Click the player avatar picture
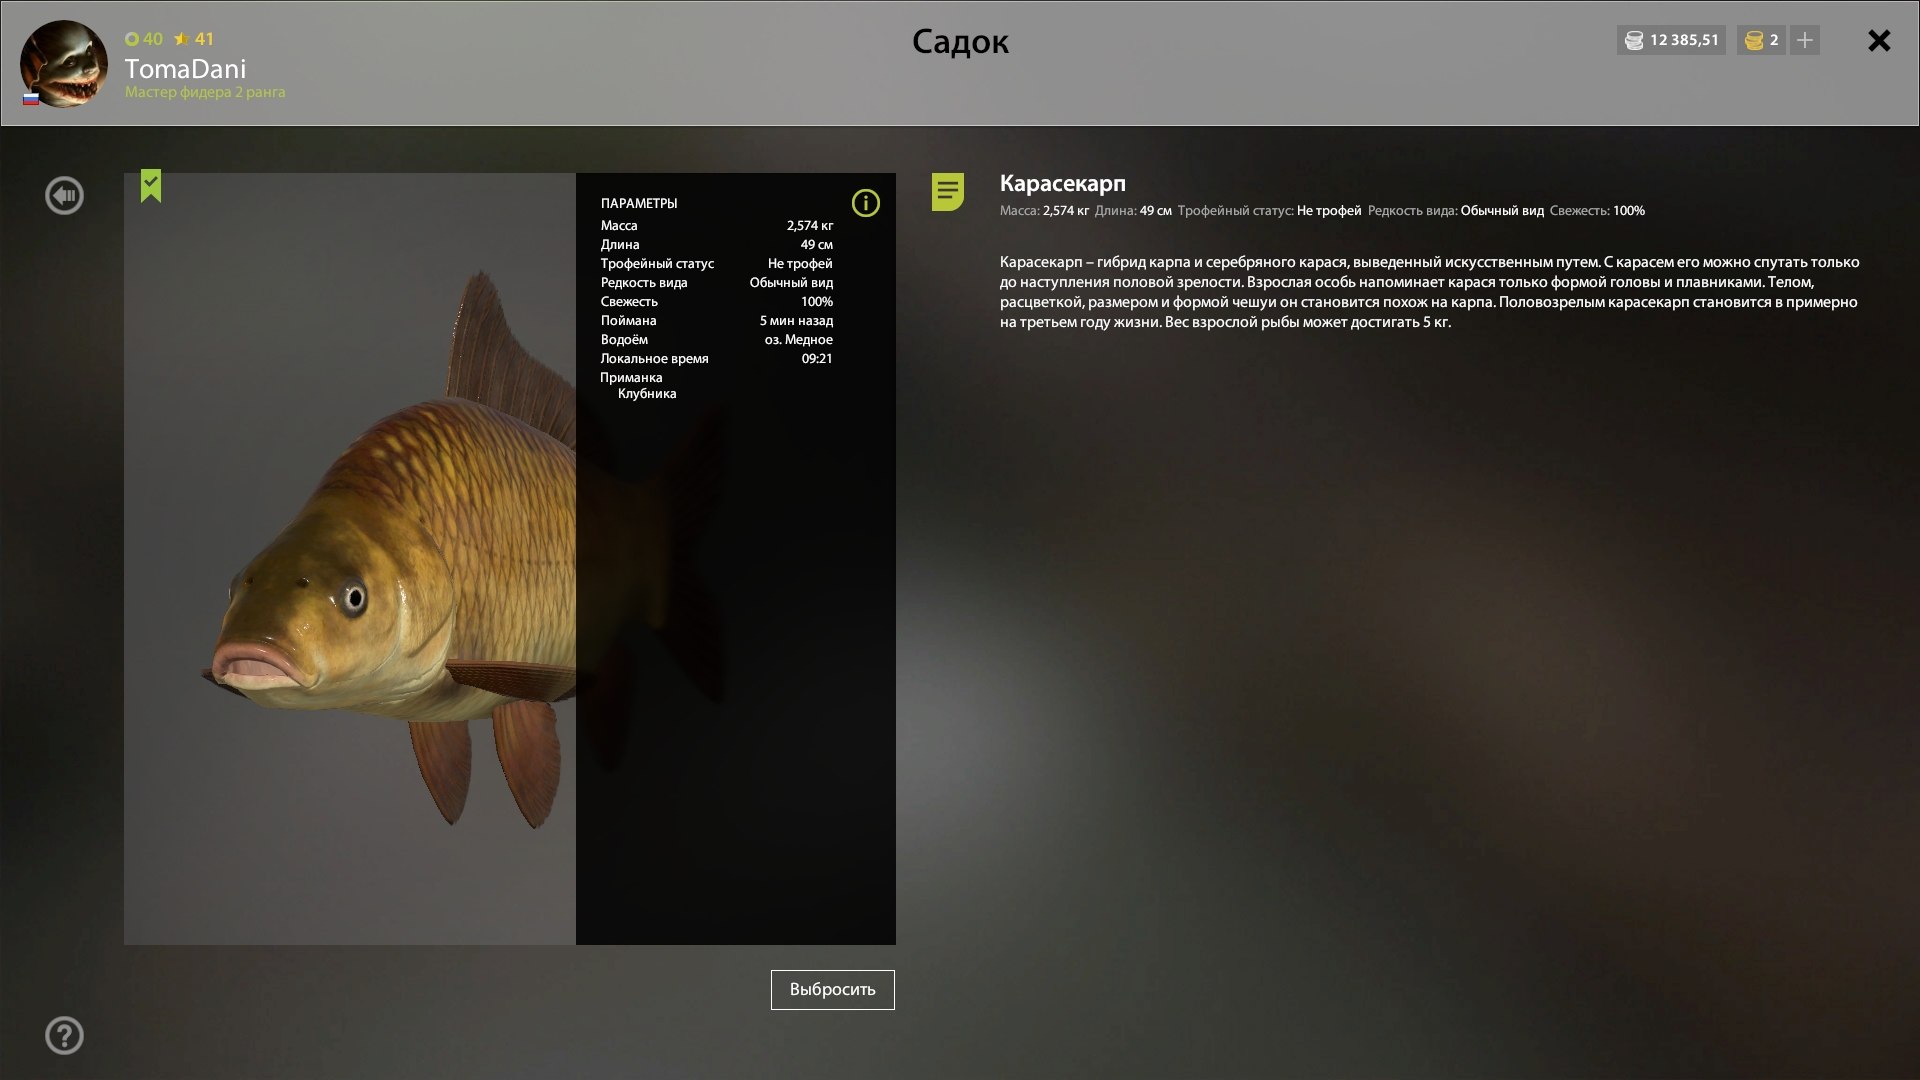This screenshot has height=1080, width=1920. (64, 63)
